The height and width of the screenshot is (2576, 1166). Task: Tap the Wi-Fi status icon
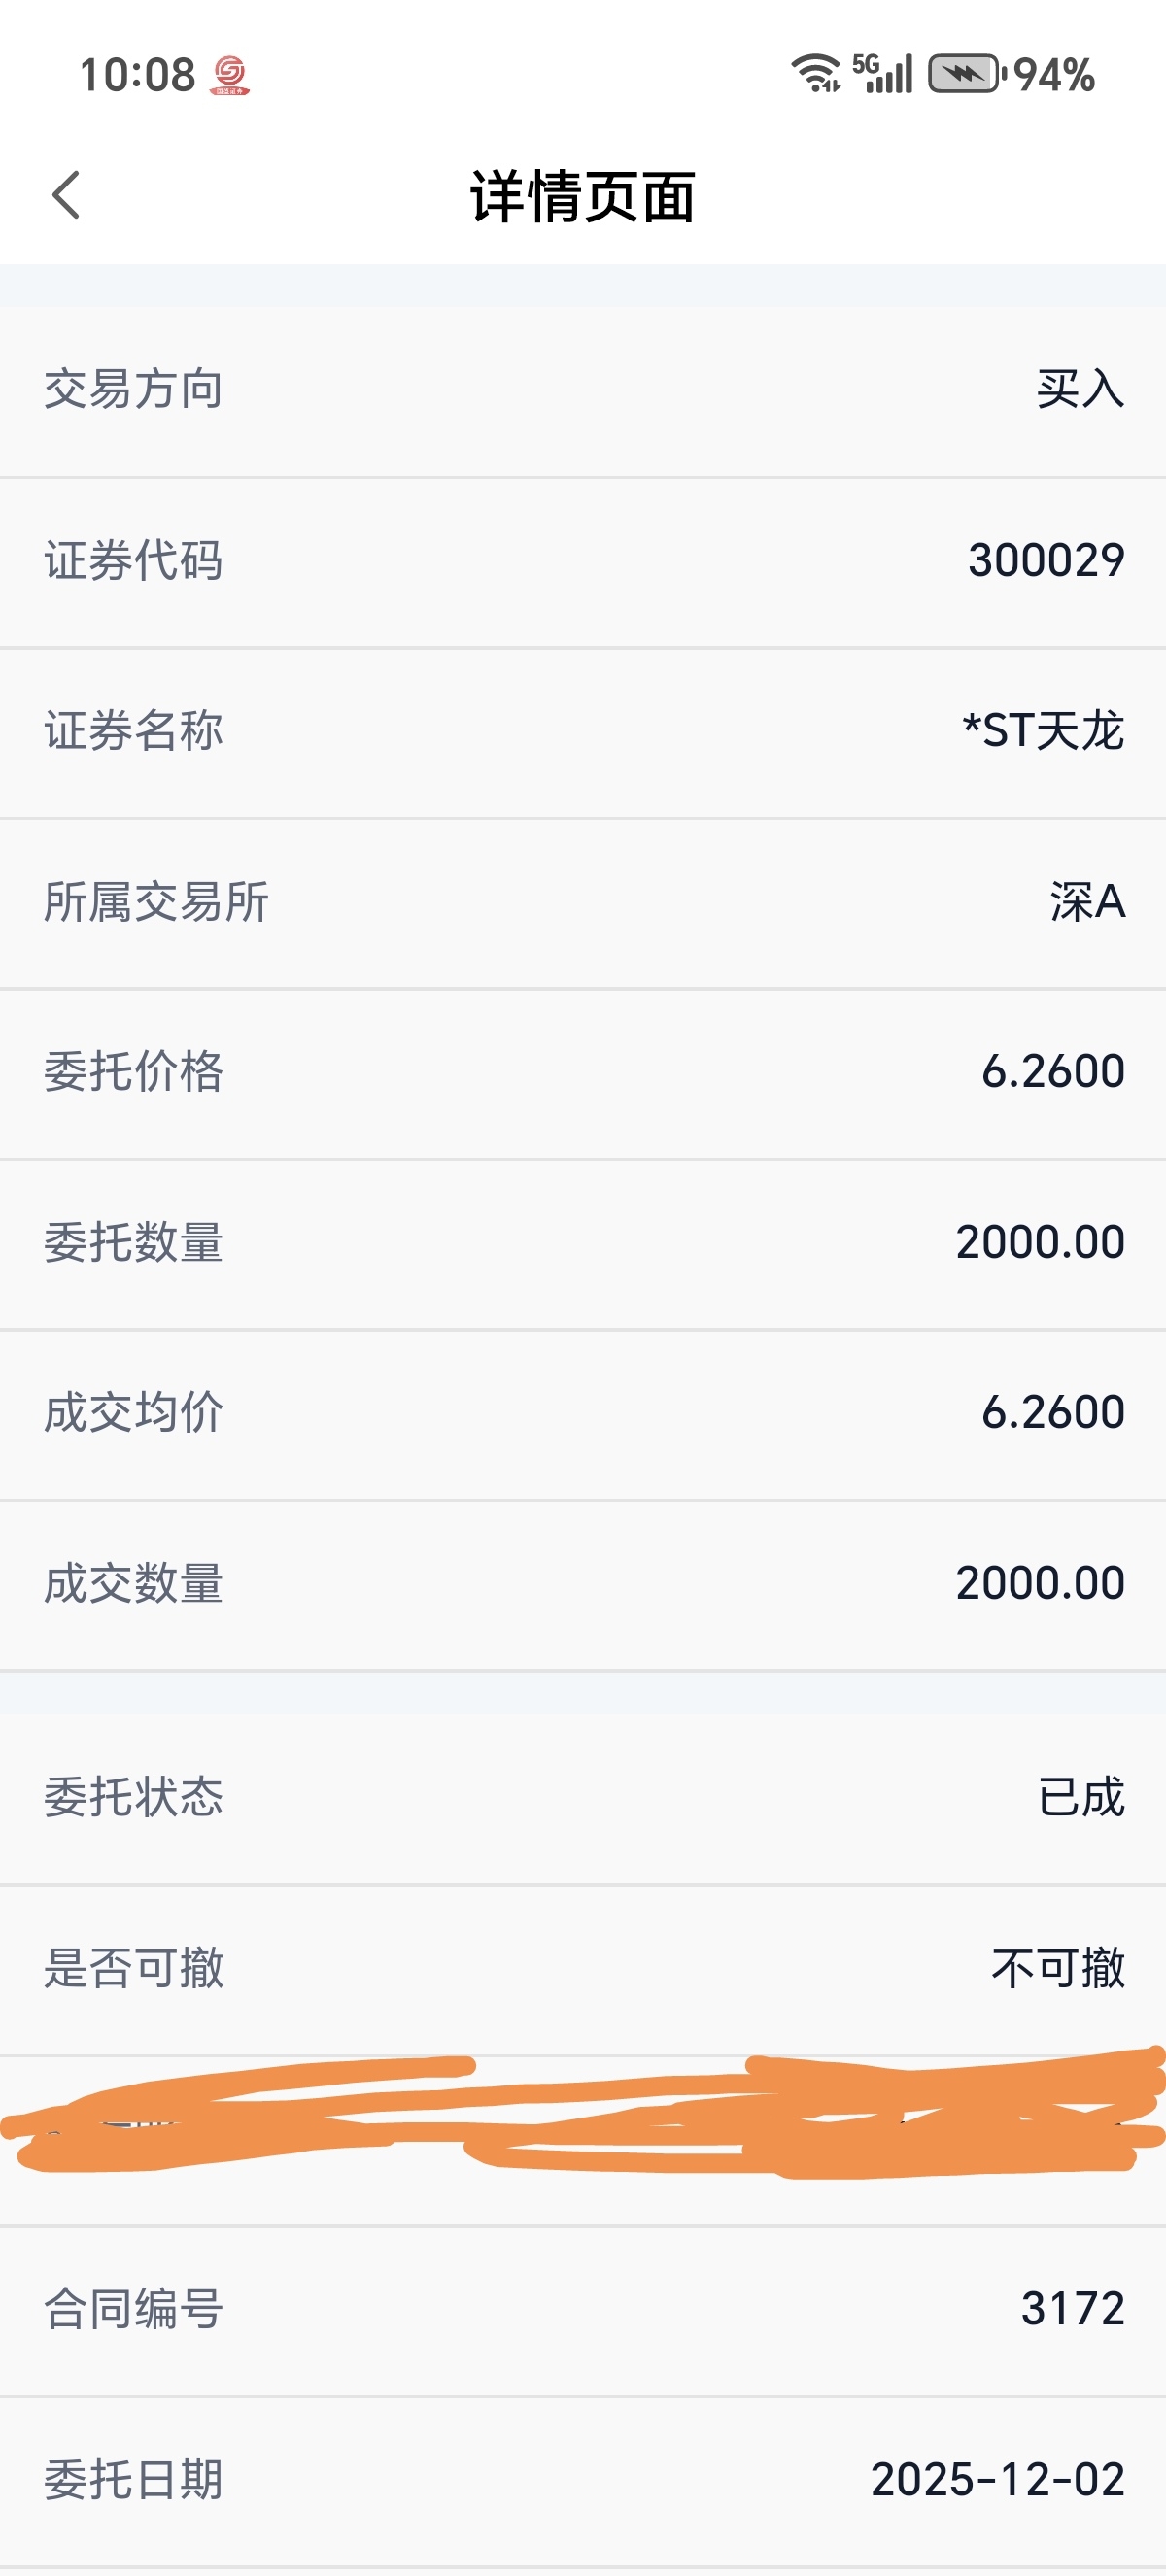point(816,74)
